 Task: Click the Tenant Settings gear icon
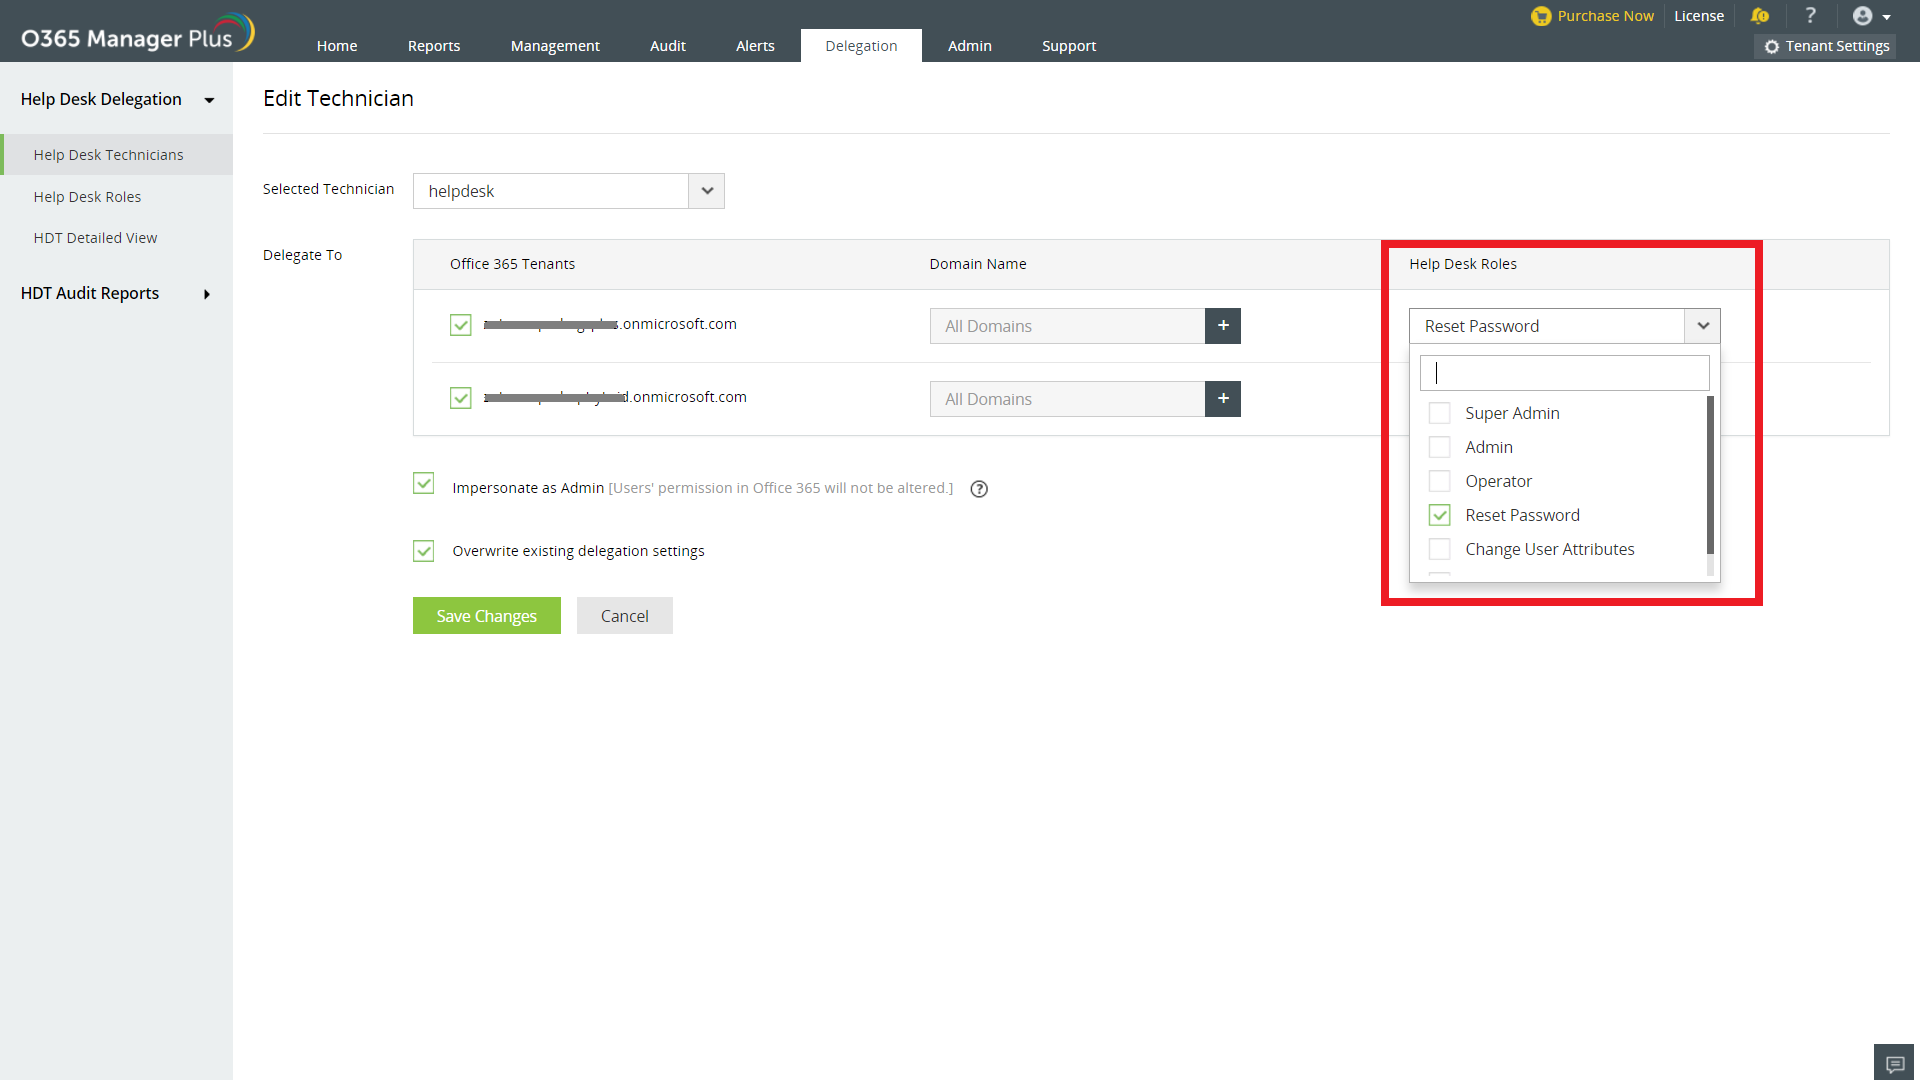pyautogui.click(x=1772, y=47)
